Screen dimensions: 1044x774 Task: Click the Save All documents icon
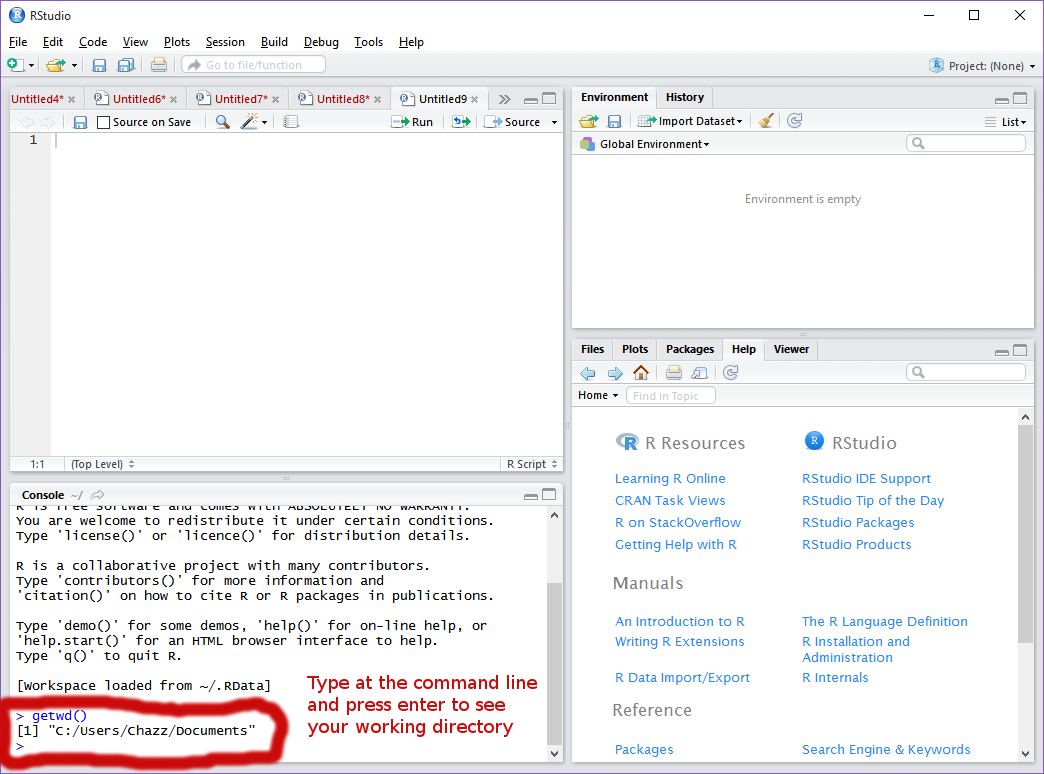[x=126, y=65]
